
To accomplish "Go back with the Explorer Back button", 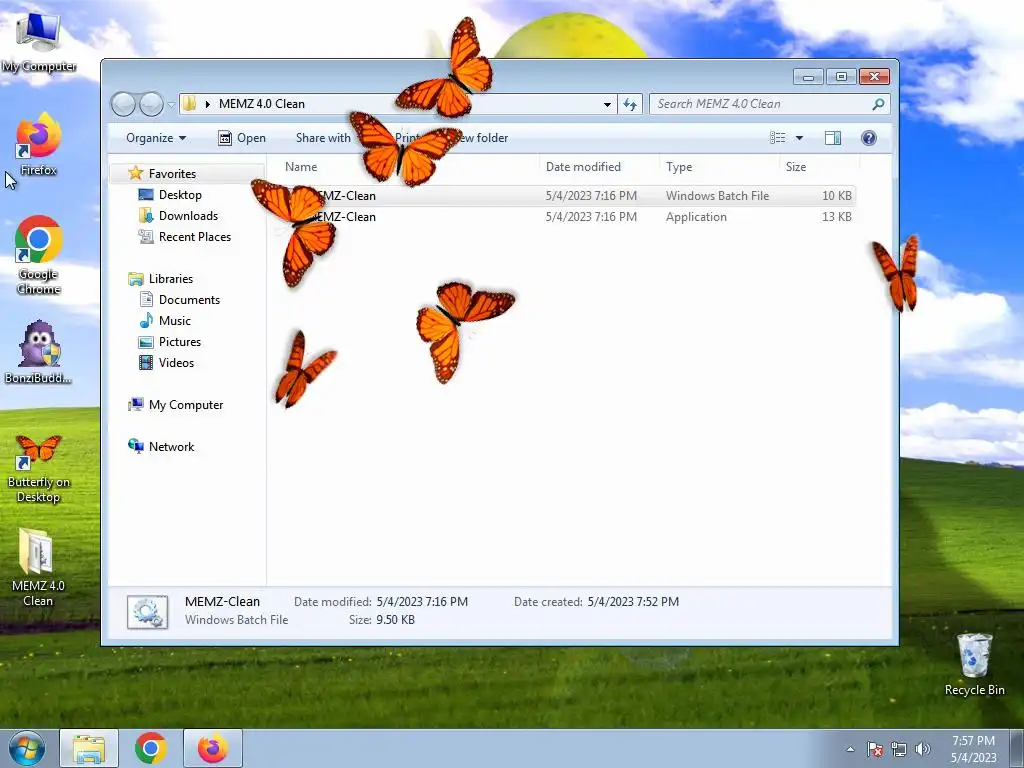I will pos(123,104).
